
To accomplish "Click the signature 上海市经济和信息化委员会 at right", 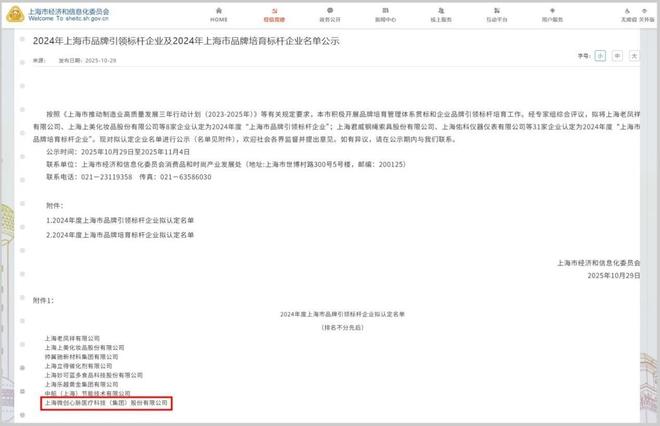I will coord(599,263).
